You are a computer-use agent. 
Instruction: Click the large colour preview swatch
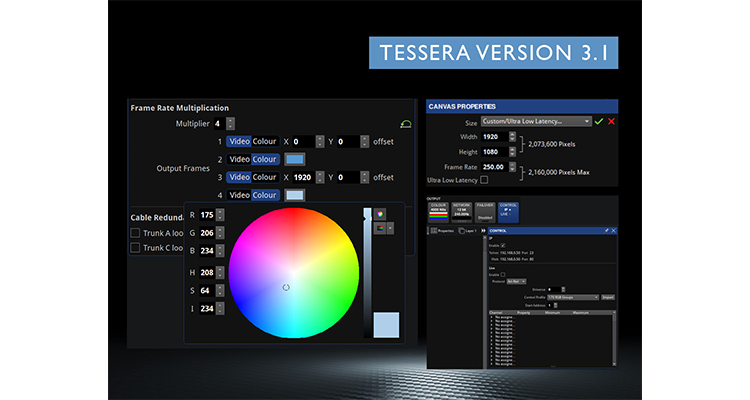coord(386,325)
